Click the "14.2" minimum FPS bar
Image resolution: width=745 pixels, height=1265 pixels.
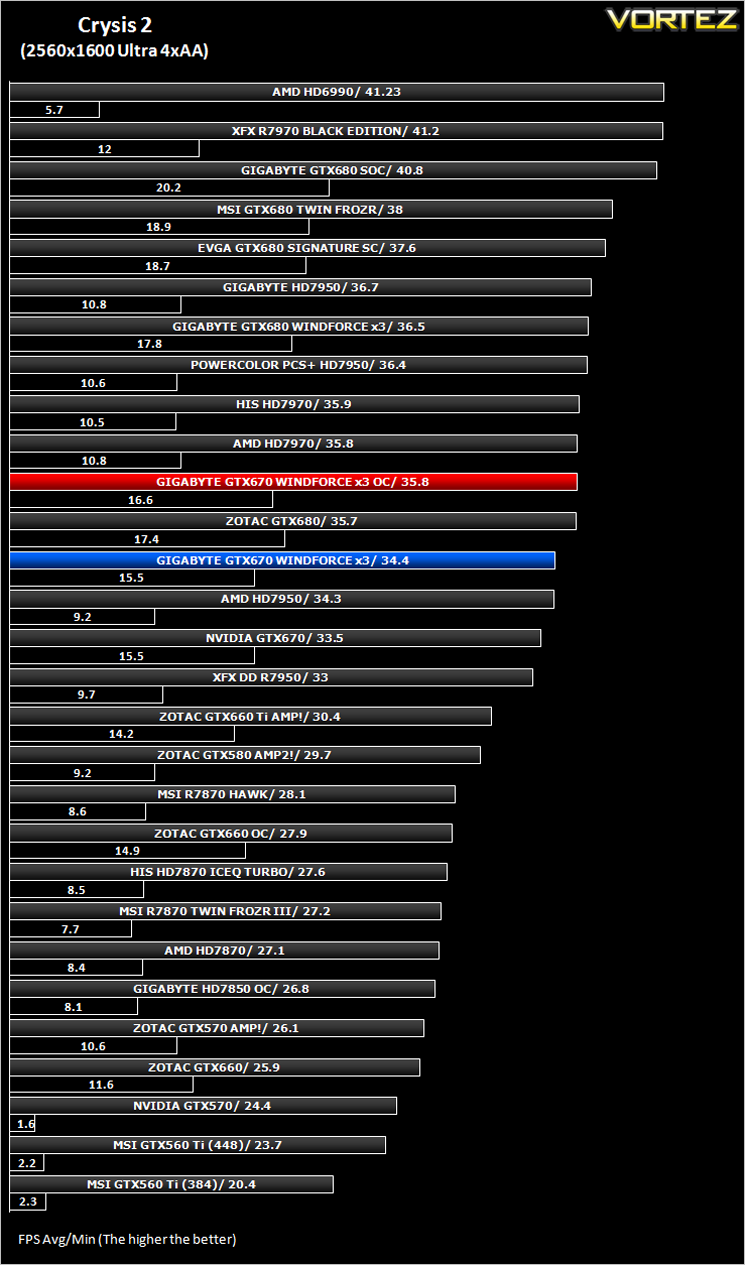point(122,735)
